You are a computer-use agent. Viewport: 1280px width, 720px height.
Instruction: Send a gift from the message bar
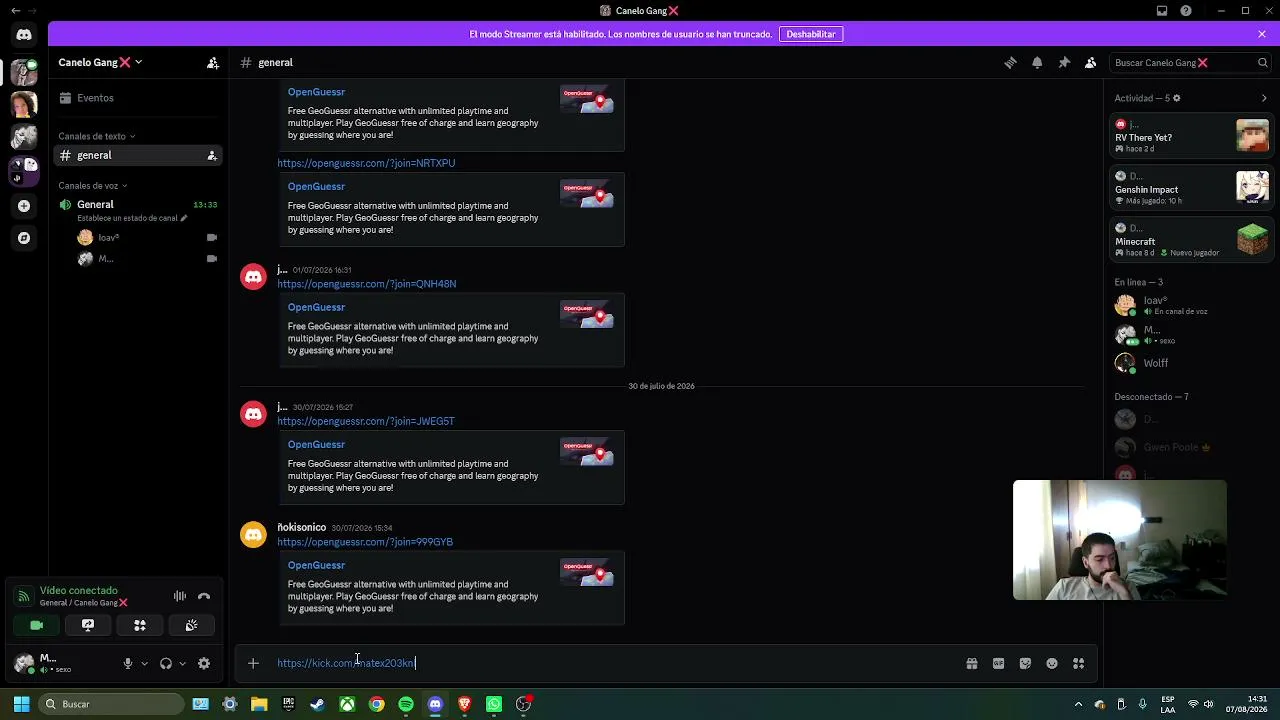[971, 663]
